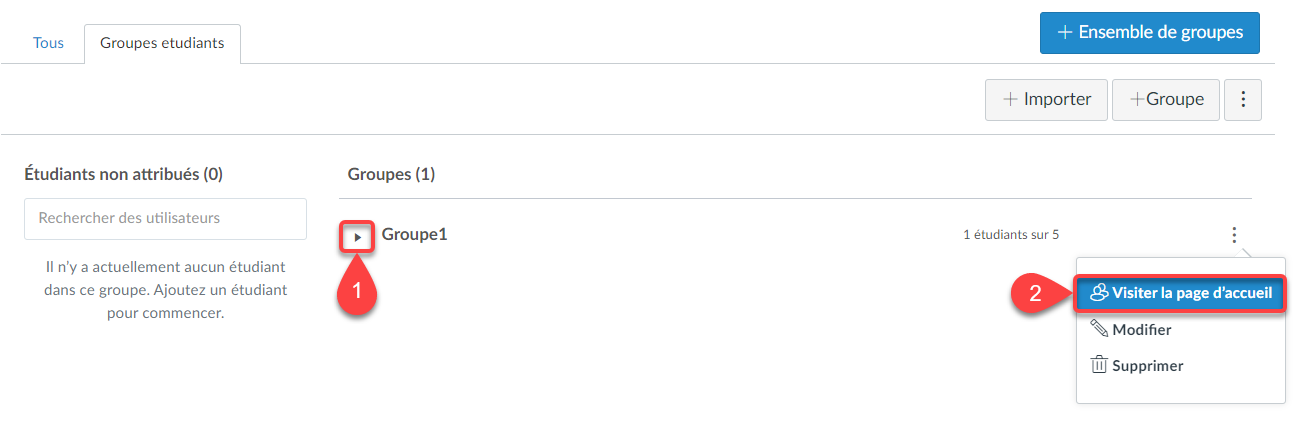Click the plus icon on the Groupe button
This screenshot has height=429, width=1311.
[1137, 100]
